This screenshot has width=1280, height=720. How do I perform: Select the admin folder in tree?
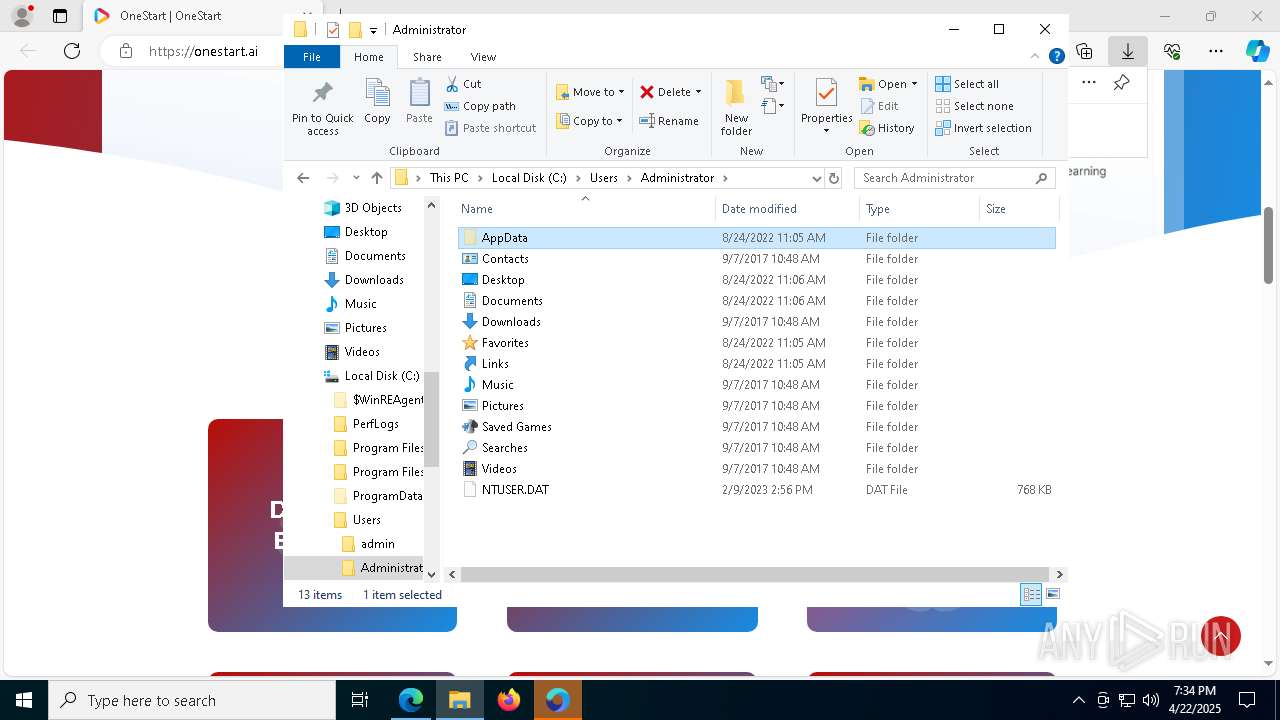click(x=377, y=544)
